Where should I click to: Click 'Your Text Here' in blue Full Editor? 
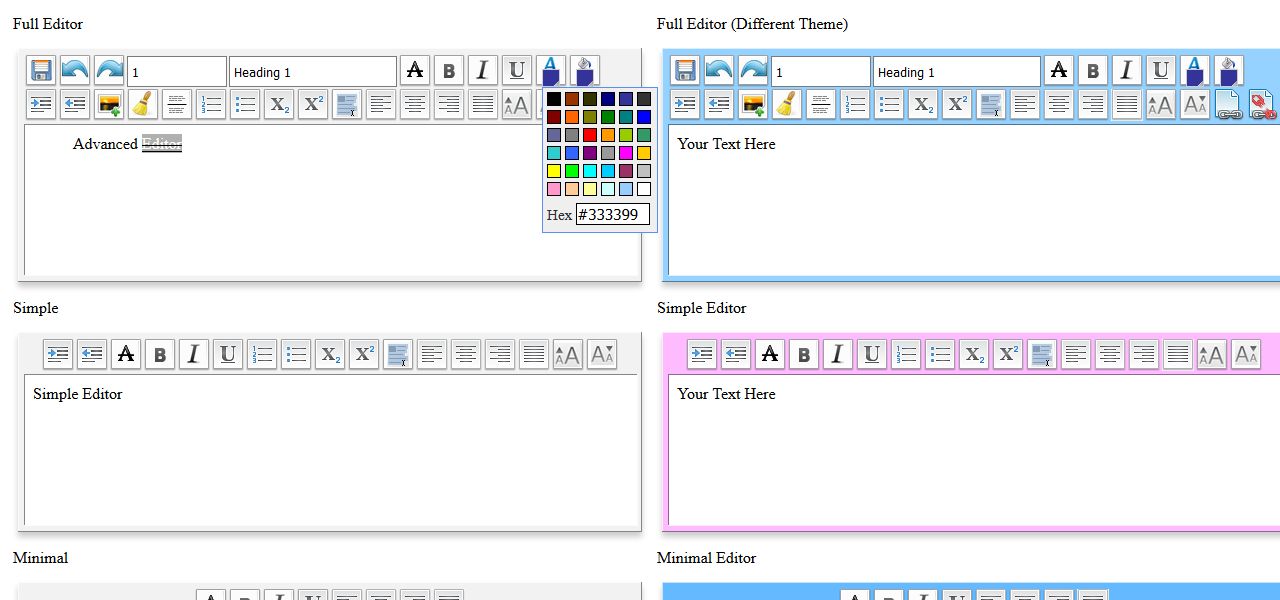pyautogui.click(x=726, y=144)
